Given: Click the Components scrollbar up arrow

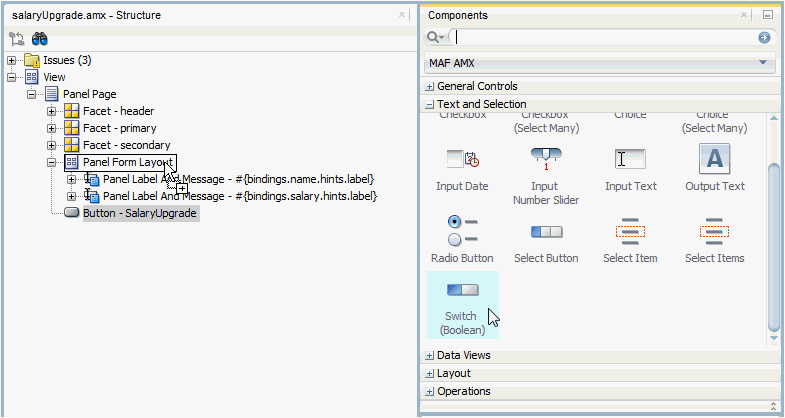Looking at the screenshot, I should pyautogui.click(x=774, y=119).
